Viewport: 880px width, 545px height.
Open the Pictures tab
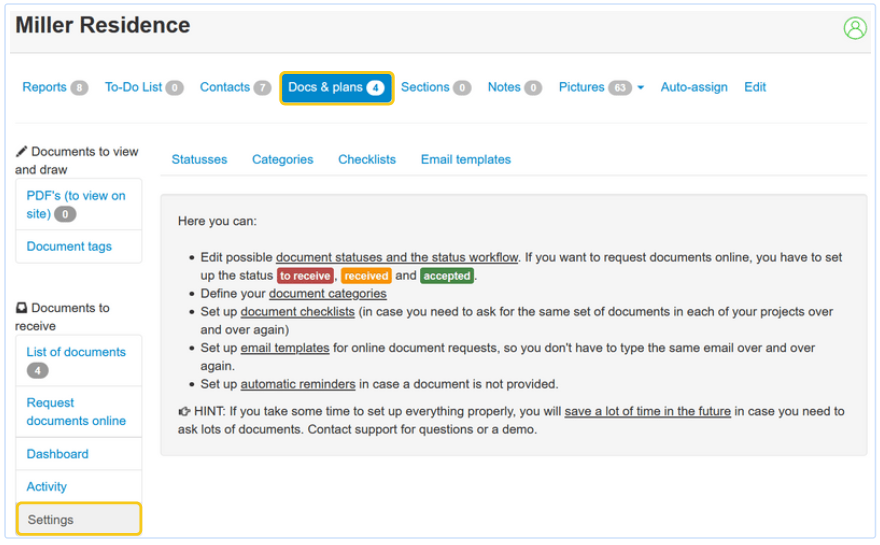[x=594, y=88]
